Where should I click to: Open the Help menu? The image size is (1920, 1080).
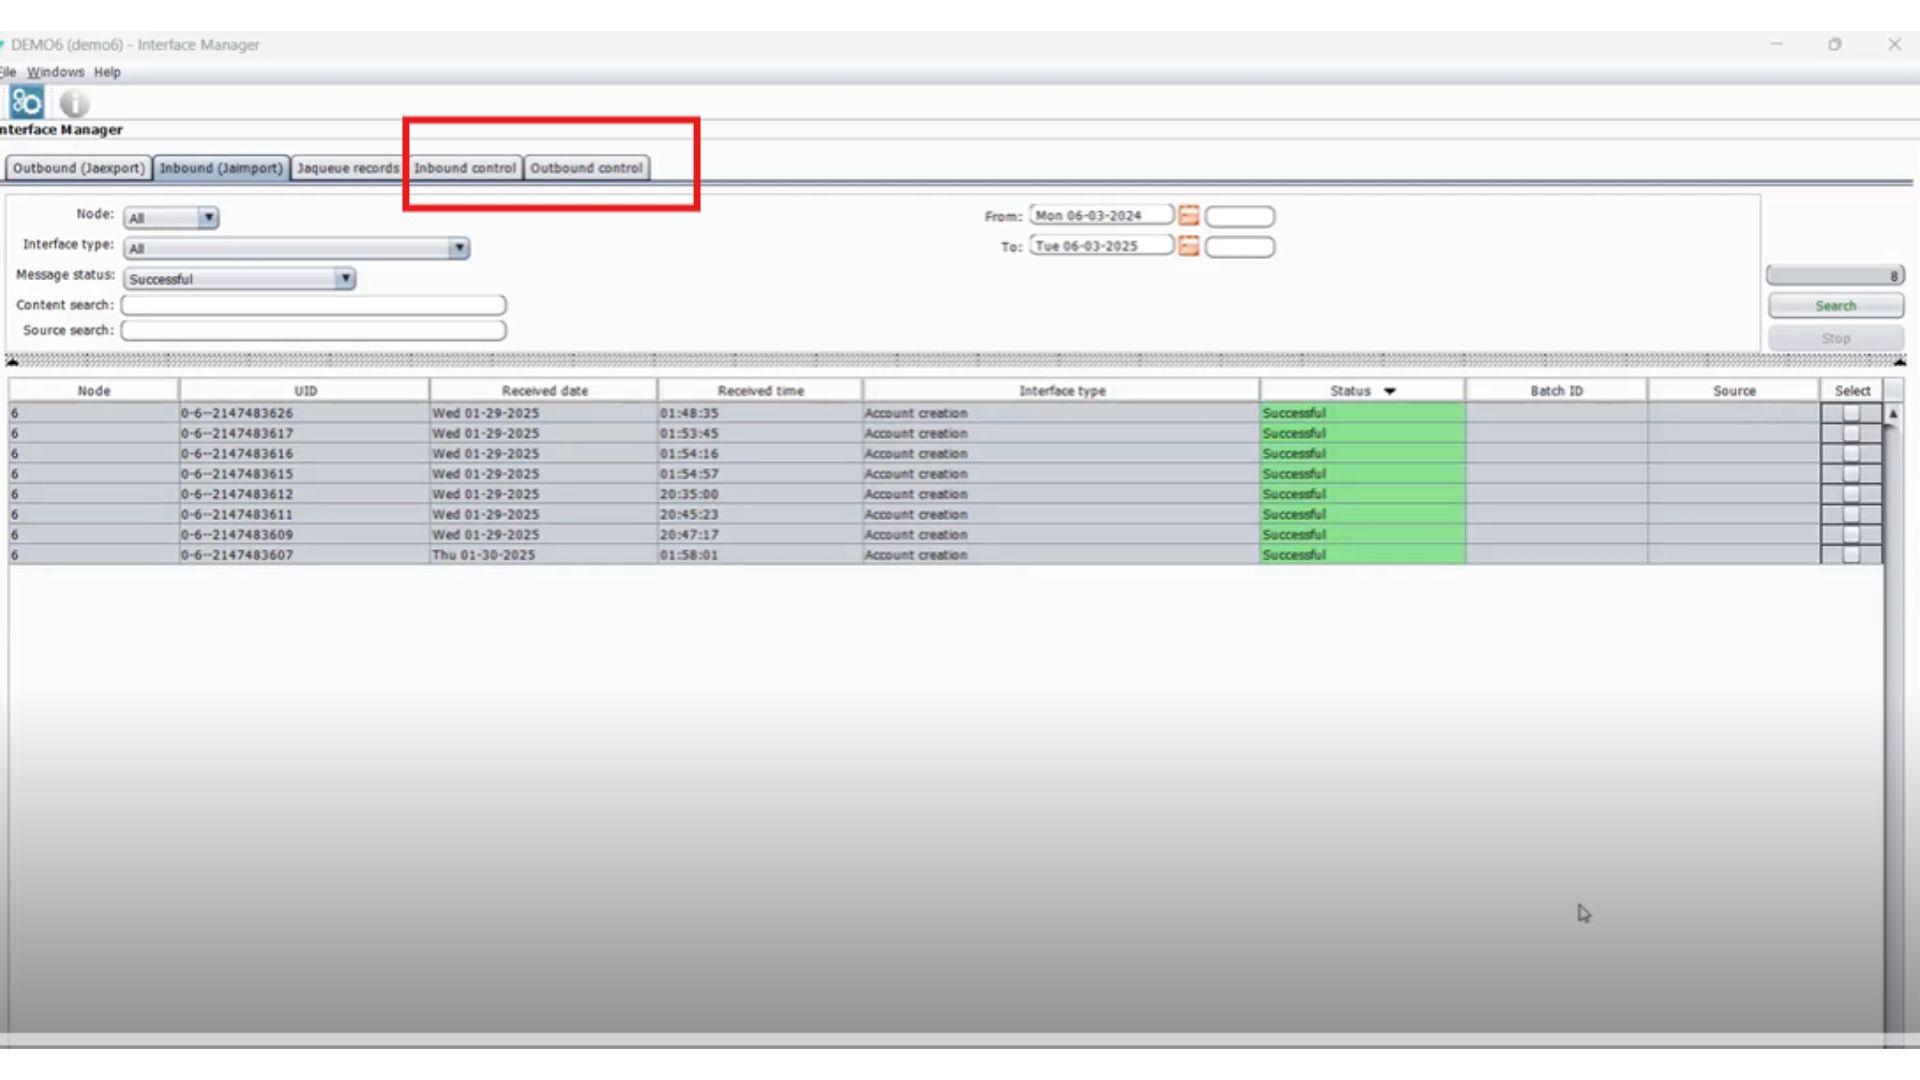107,72
